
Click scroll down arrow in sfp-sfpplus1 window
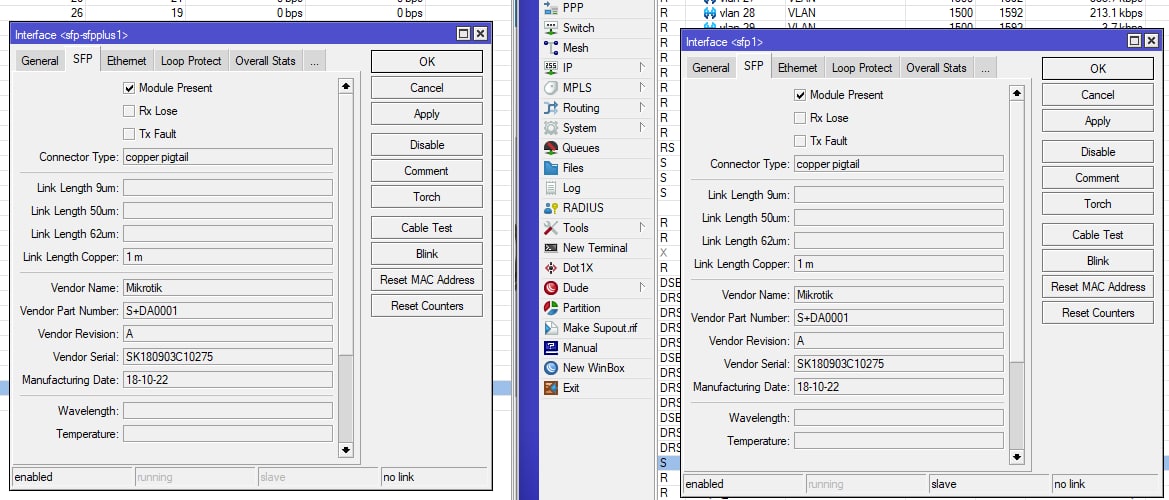pyautogui.click(x=345, y=450)
